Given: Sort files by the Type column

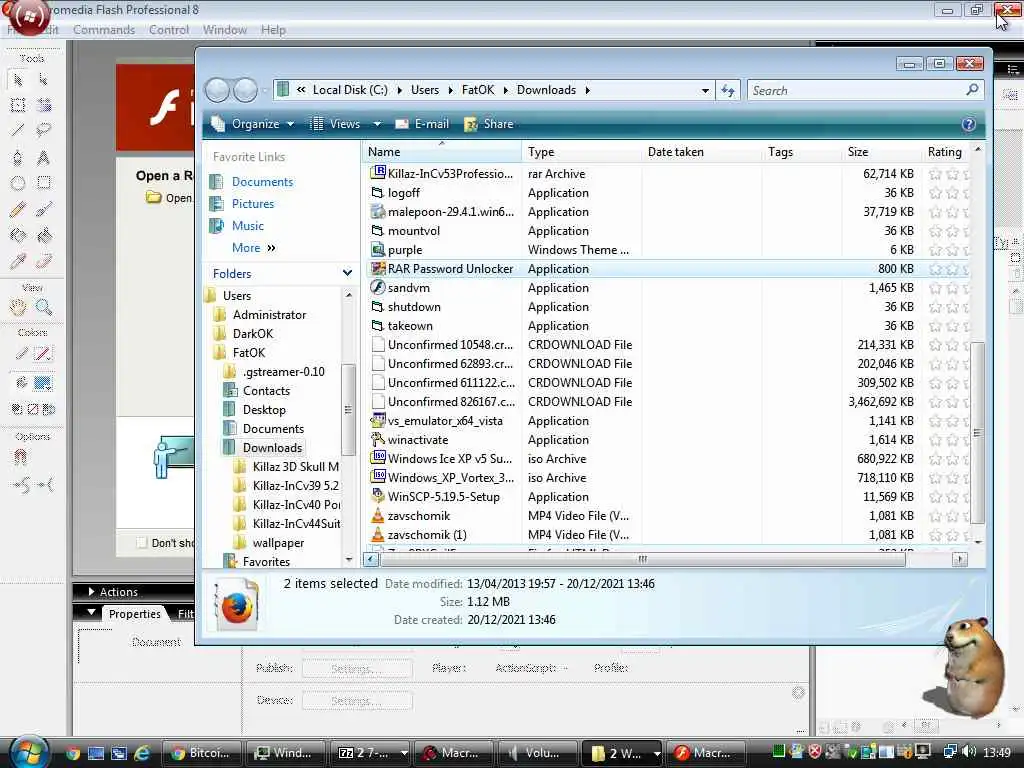Looking at the screenshot, I should coord(581,152).
